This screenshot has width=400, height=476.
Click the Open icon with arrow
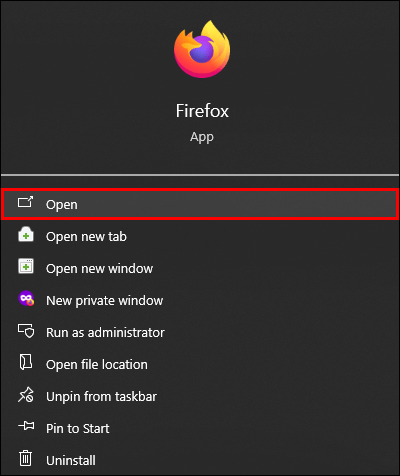click(x=26, y=202)
